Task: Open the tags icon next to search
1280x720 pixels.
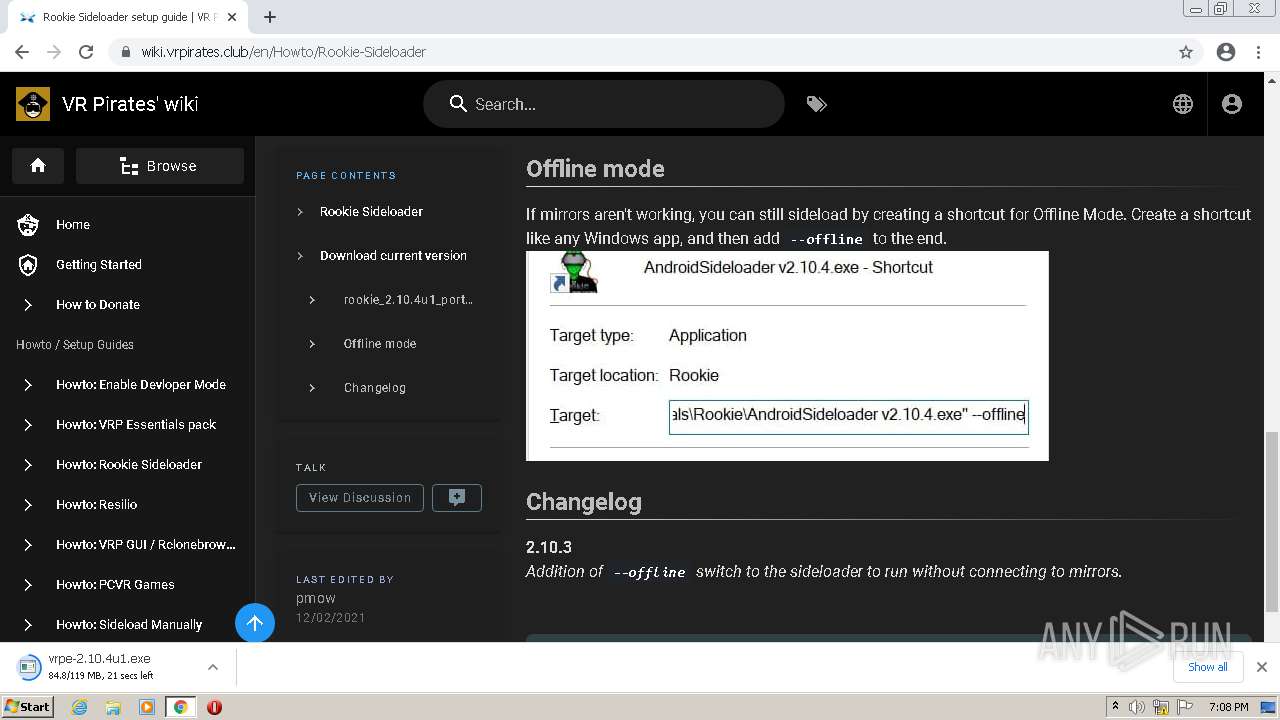Action: tap(817, 104)
